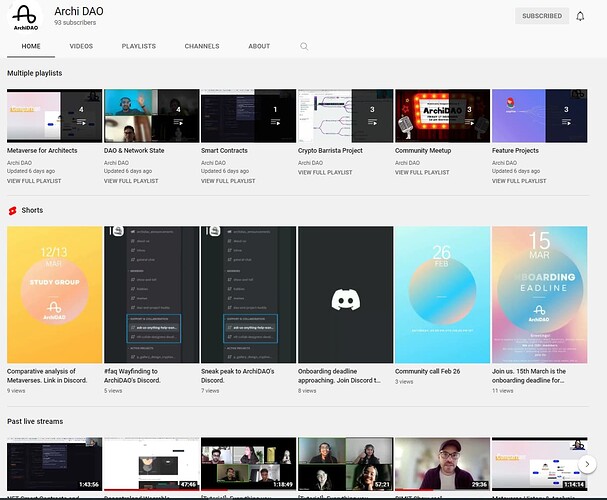This screenshot has height=500, width=607.
Task: View full playlist for Metaverse for Architects
Action: tap(34, 181)
